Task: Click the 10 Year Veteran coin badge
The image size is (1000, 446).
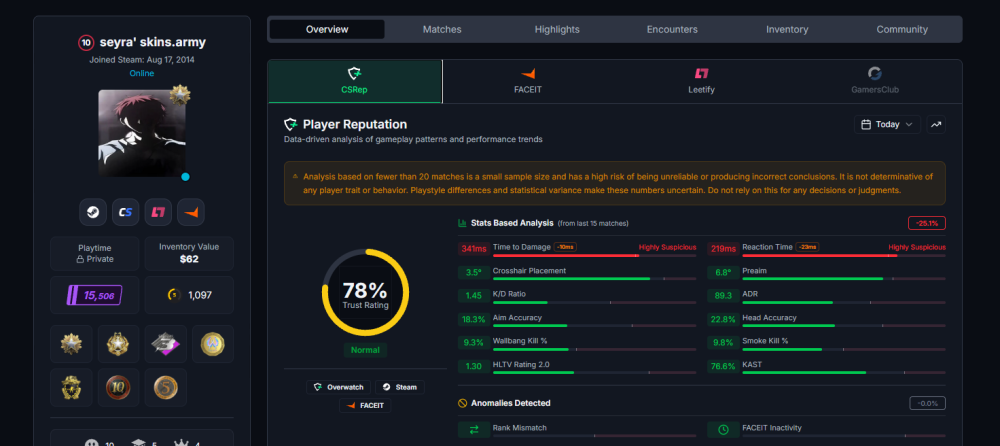Action: coord(119,387)
